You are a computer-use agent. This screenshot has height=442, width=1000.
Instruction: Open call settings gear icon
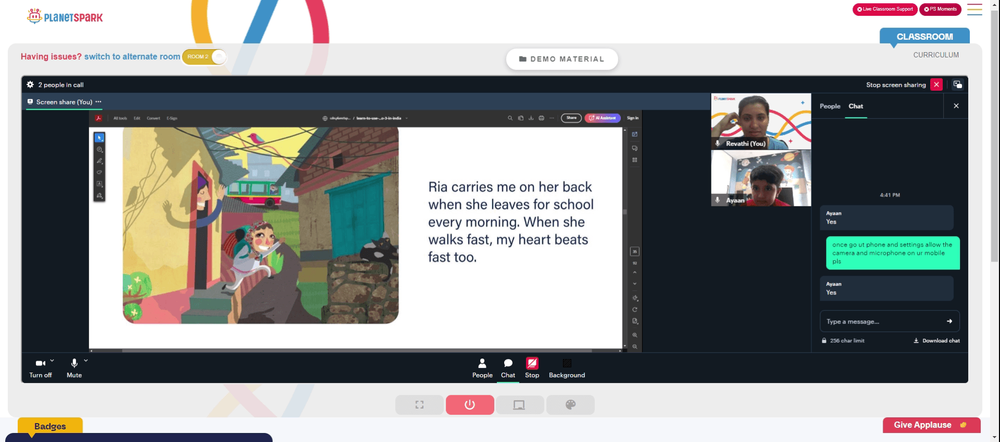click(x=30, y=84)
